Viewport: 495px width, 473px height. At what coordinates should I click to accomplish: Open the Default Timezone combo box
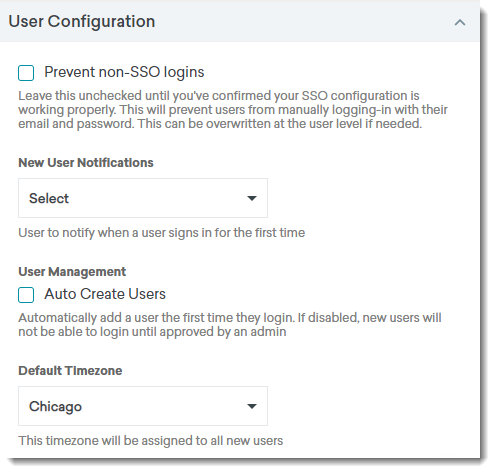[143, 406]
